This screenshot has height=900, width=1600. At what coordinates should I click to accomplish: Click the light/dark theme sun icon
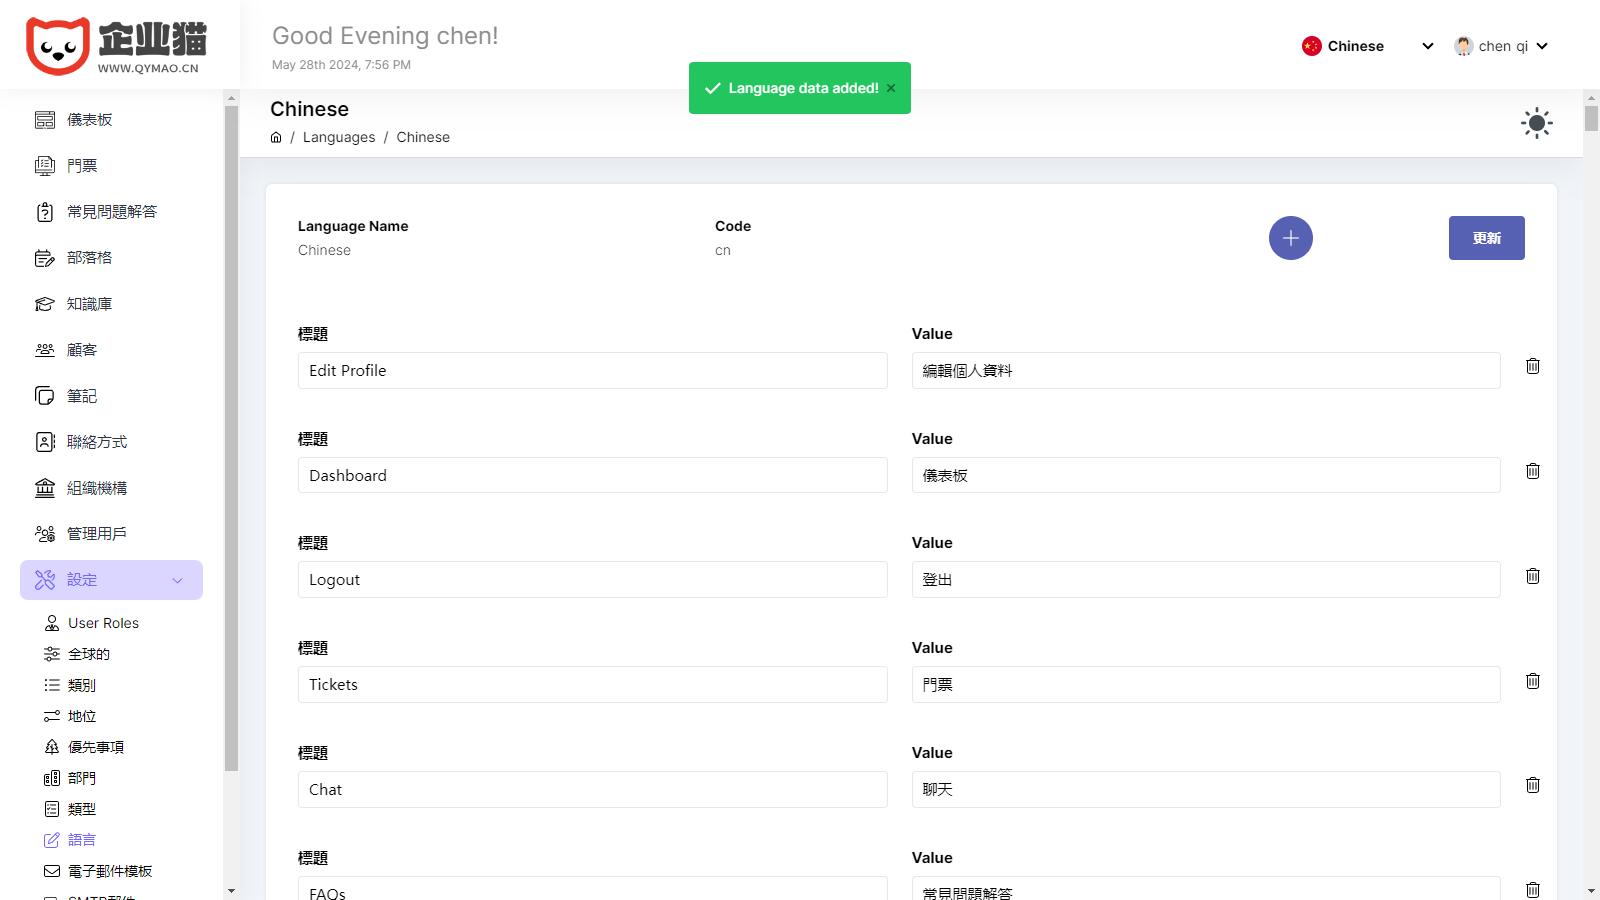[1536, 123]
